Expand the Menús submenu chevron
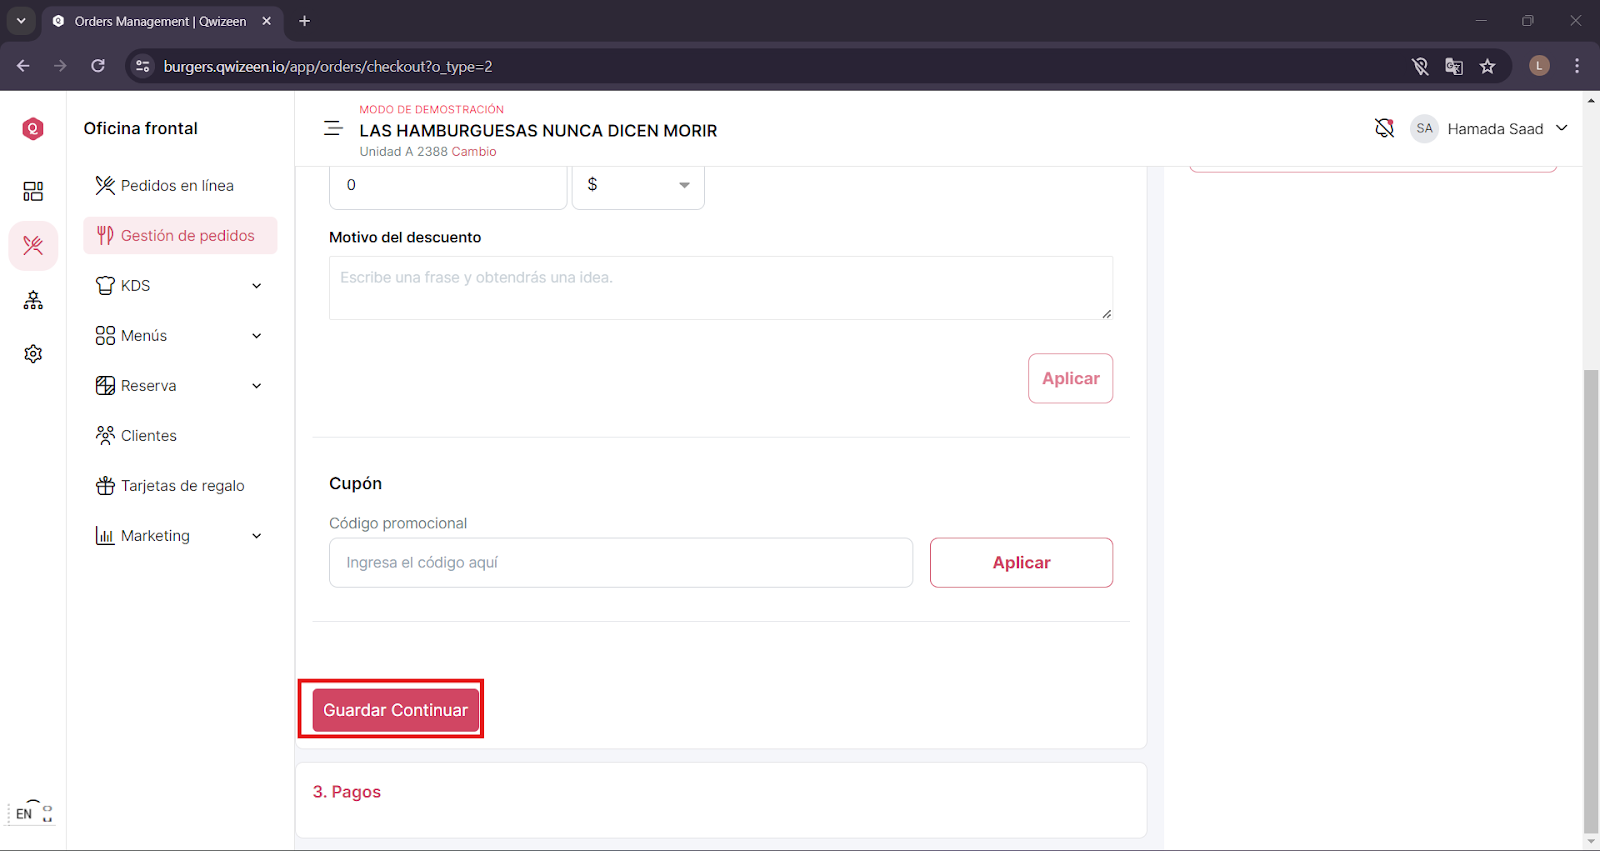1600x851 pixels. pos(257,336)
